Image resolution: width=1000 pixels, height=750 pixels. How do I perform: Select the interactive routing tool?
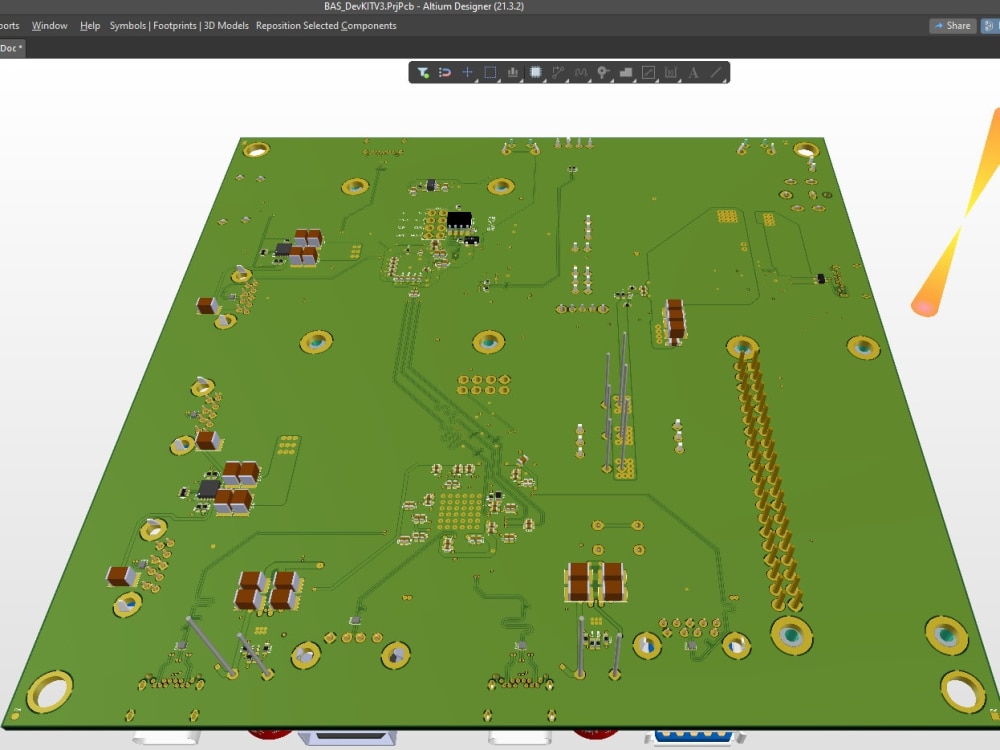pyautogui.click(x=557, y=71)
